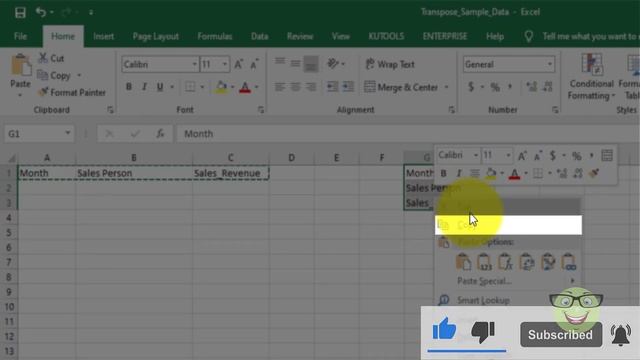Switch to the Formulas tab
The image size is (640, 360).
[x=215, y=36]
